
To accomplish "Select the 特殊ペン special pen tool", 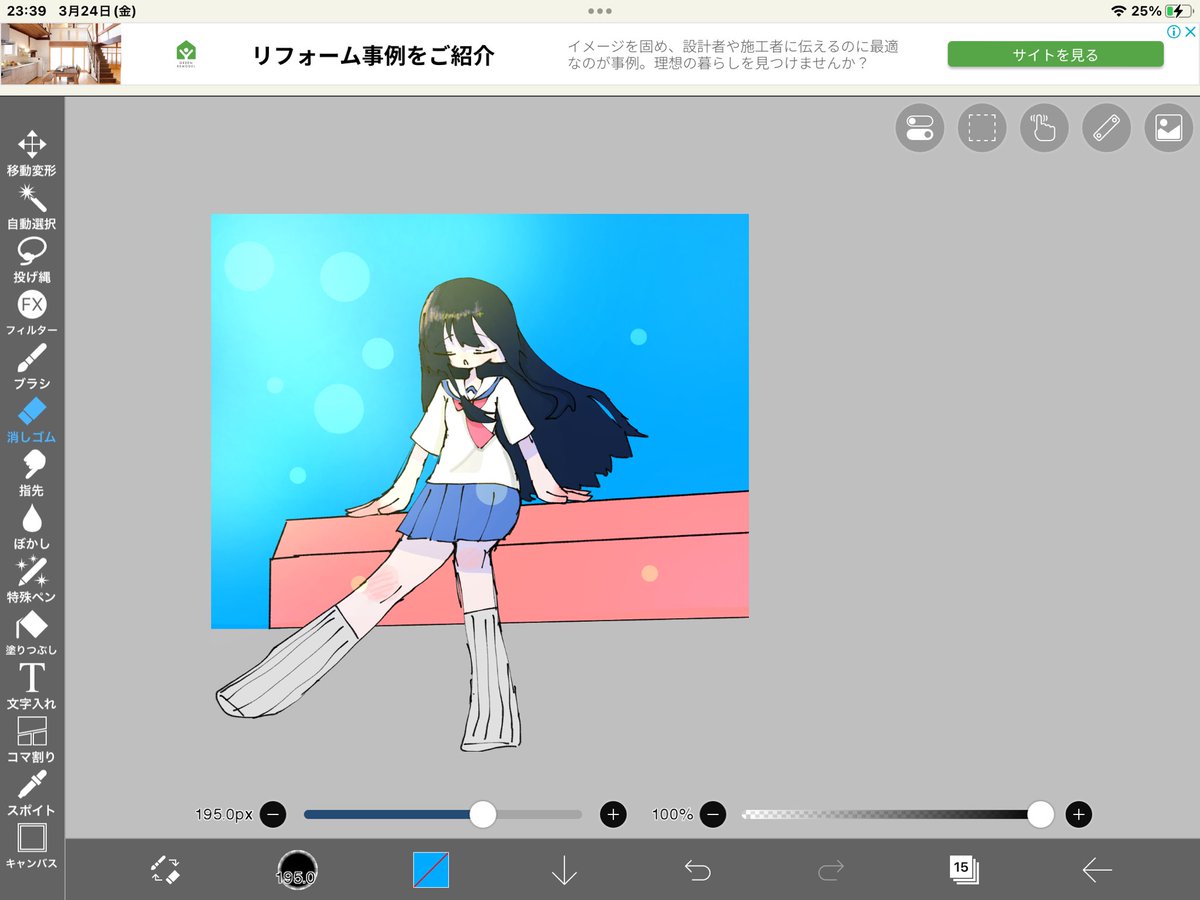I will [x=32, y=580].
